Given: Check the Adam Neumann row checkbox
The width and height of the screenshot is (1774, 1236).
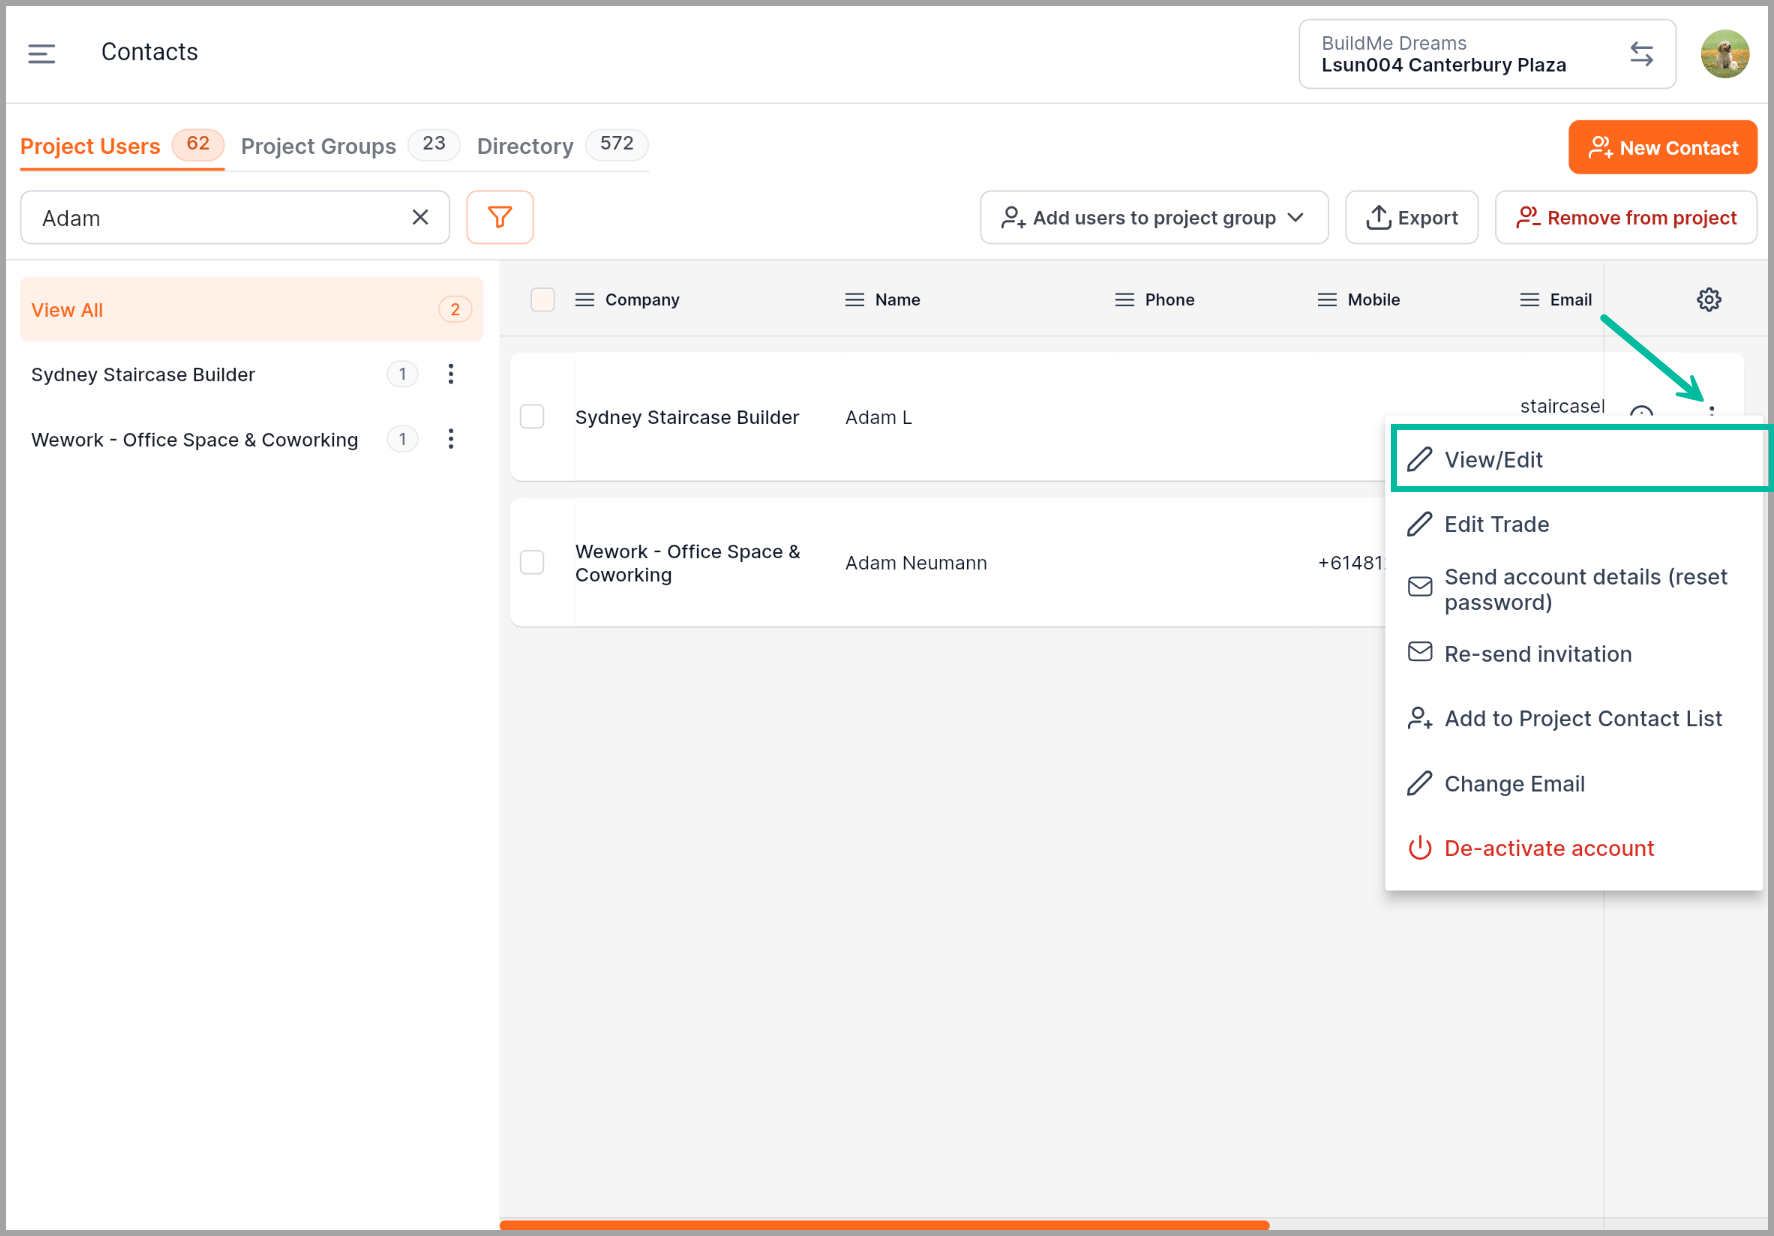Looking at the screenshot, I should tap(532, 563).
